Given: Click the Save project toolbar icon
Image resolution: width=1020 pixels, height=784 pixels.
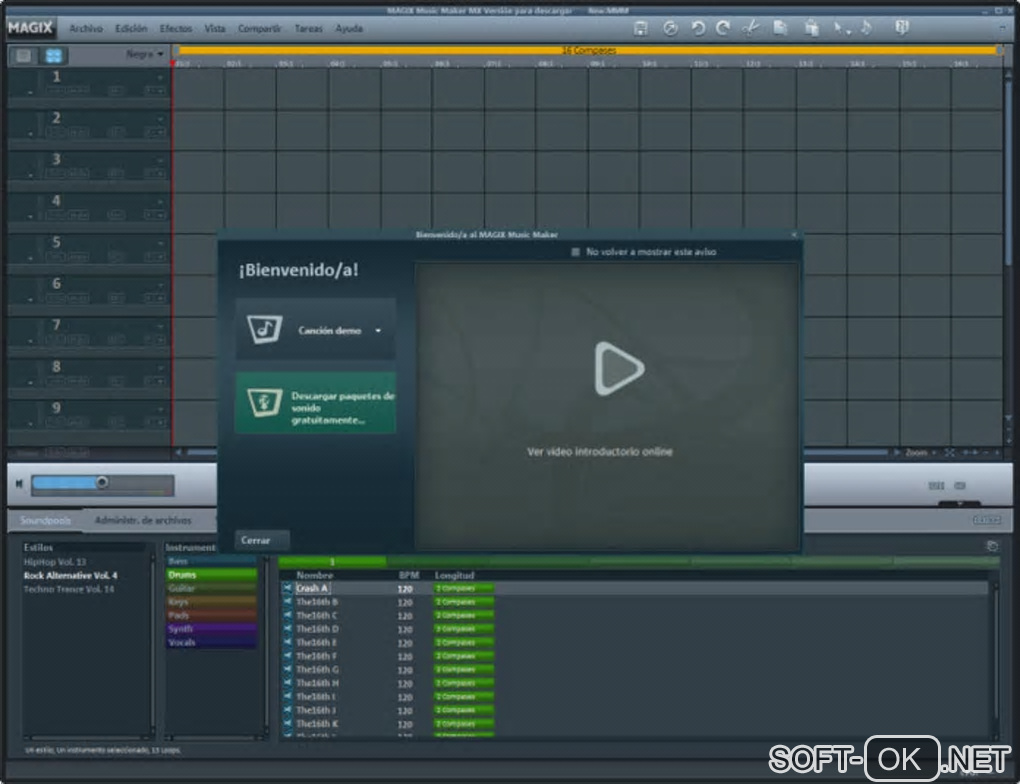Looking at the screenshot, I should pyautogui.click(x=640, y=28).
